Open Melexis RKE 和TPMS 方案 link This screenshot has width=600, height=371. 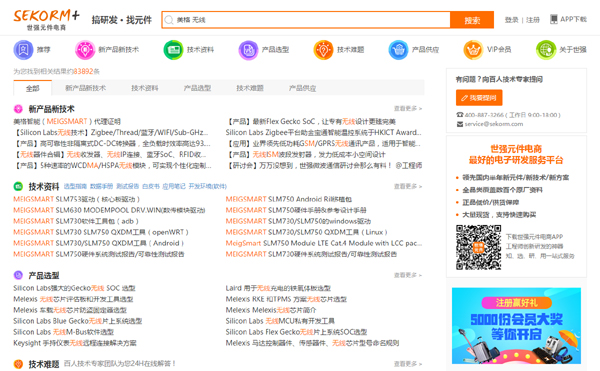pos(286,299)
